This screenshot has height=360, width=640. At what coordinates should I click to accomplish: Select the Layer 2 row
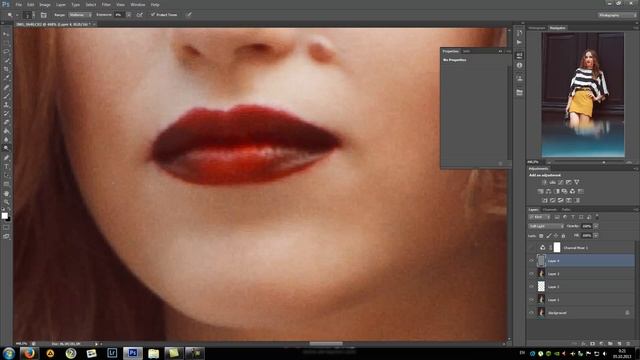pos(581,287)
